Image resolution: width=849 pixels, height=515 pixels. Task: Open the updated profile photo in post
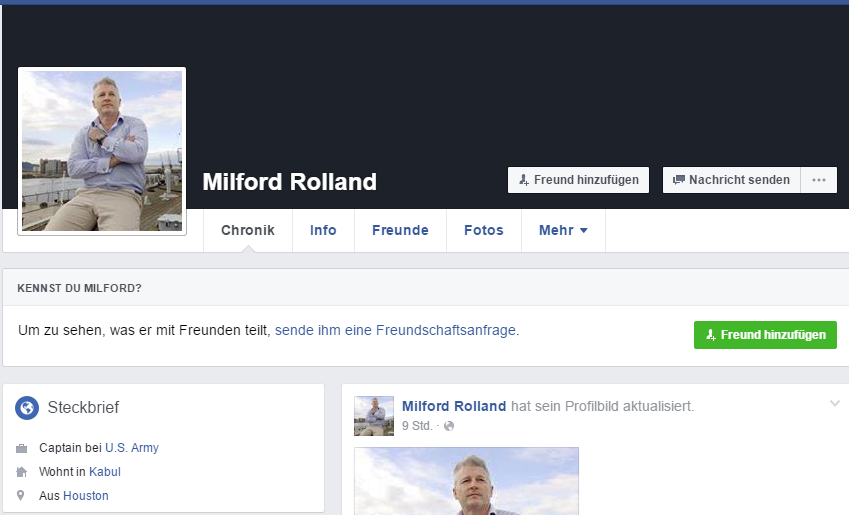466,481
